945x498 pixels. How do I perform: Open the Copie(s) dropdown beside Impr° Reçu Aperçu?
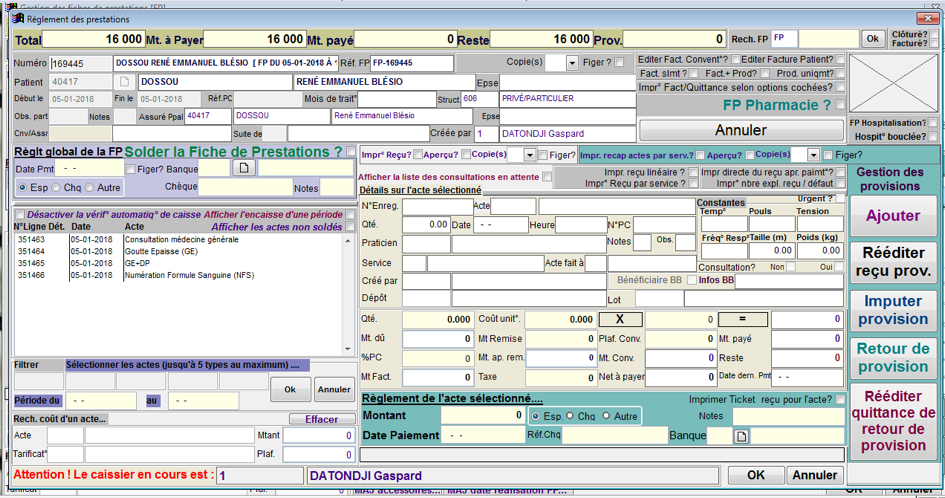click(528, 156)
